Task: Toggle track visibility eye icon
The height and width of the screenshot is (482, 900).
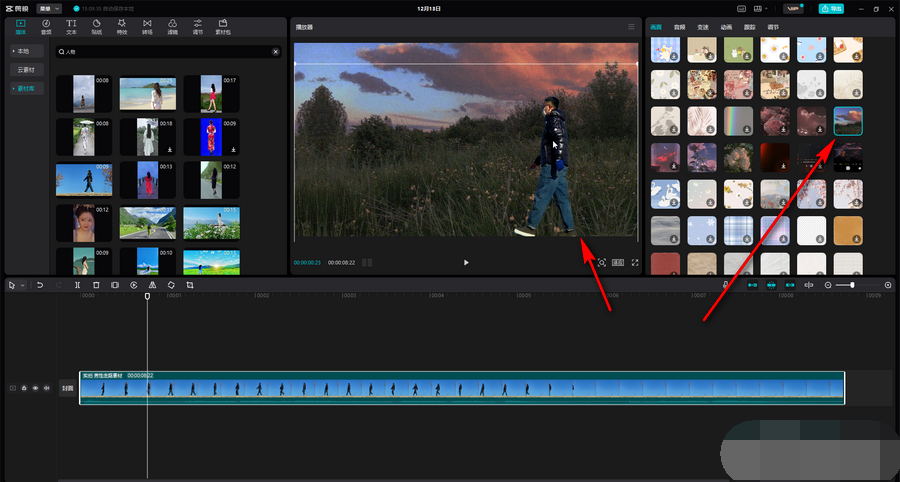Action: click(35, 388)
